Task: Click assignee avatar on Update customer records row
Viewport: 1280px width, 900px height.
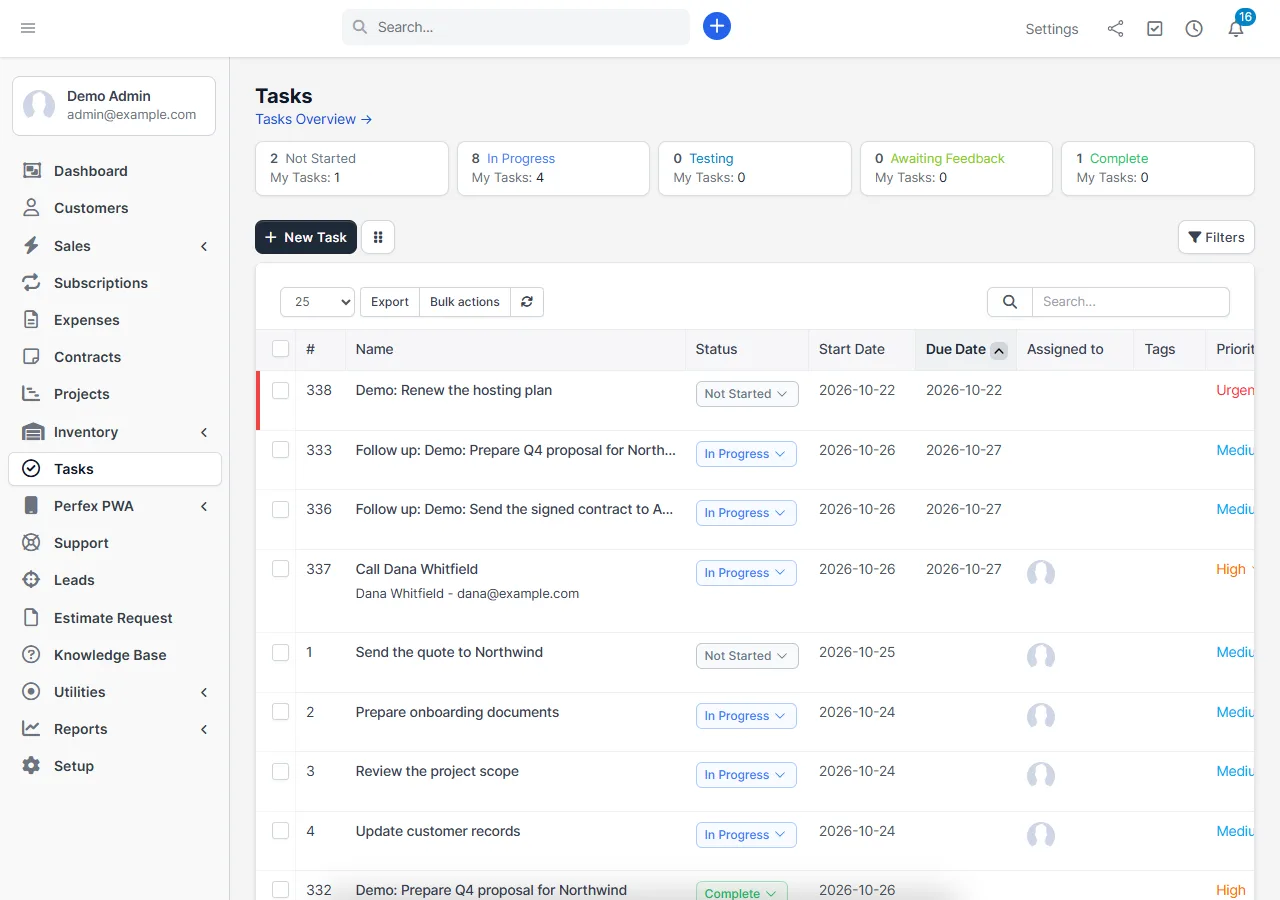Action: click(x=1041, y=835)
